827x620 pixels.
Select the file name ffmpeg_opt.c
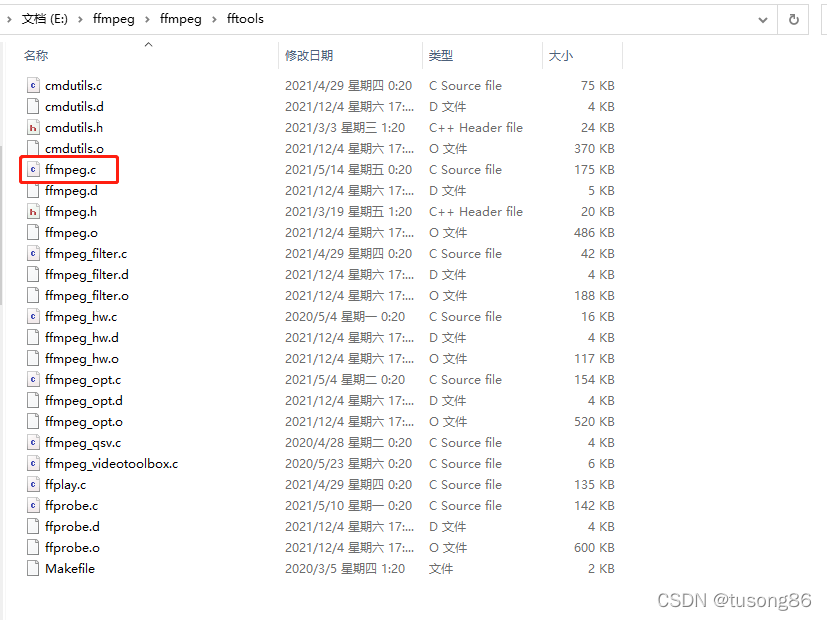[83, 380]
